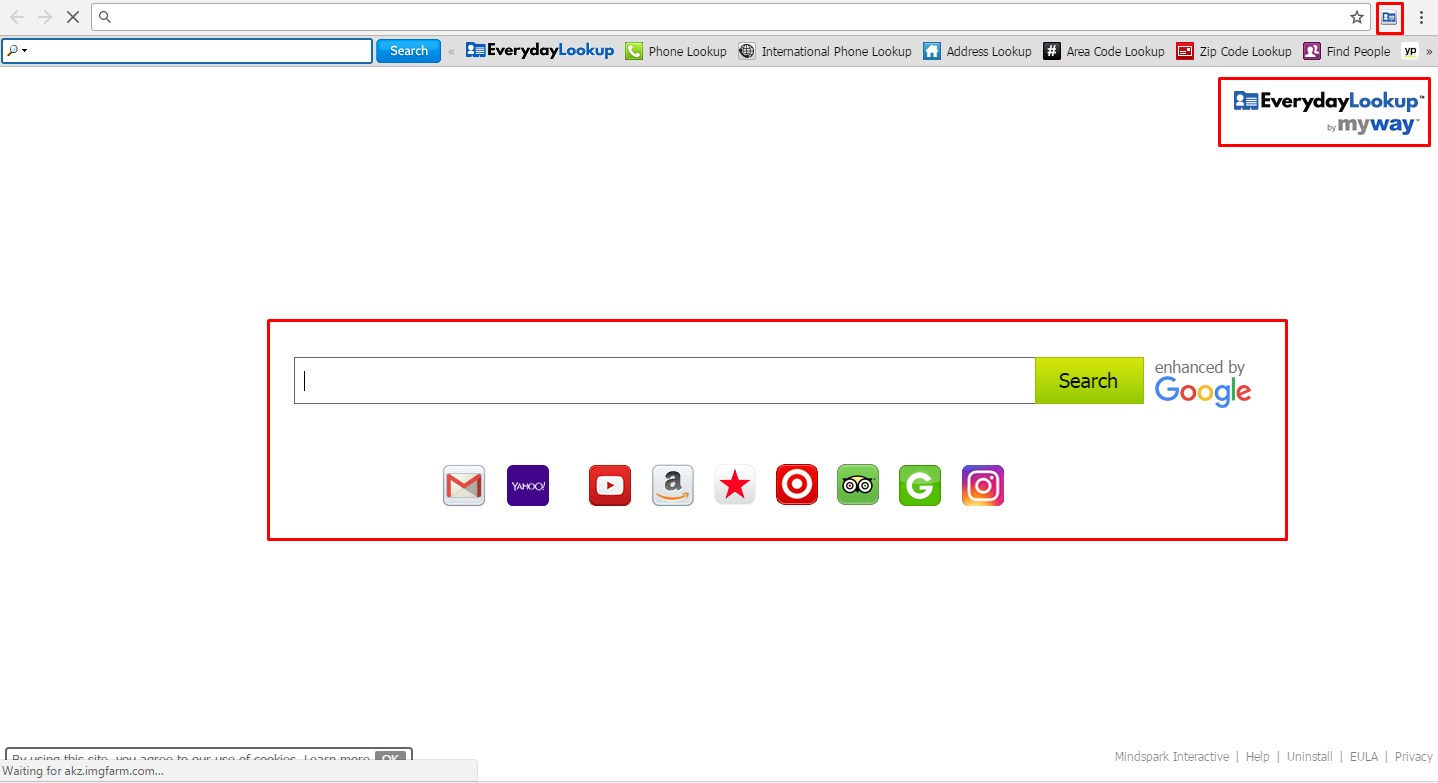Viewport: 1438px width, 783px height.
Task: Open the Yahoo shortcut icon
Action: [x=528, y=486]
